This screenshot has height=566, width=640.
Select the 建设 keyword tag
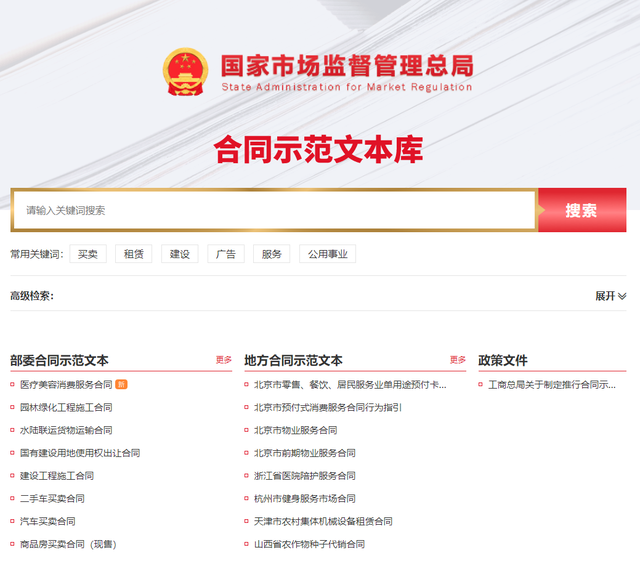180,254
